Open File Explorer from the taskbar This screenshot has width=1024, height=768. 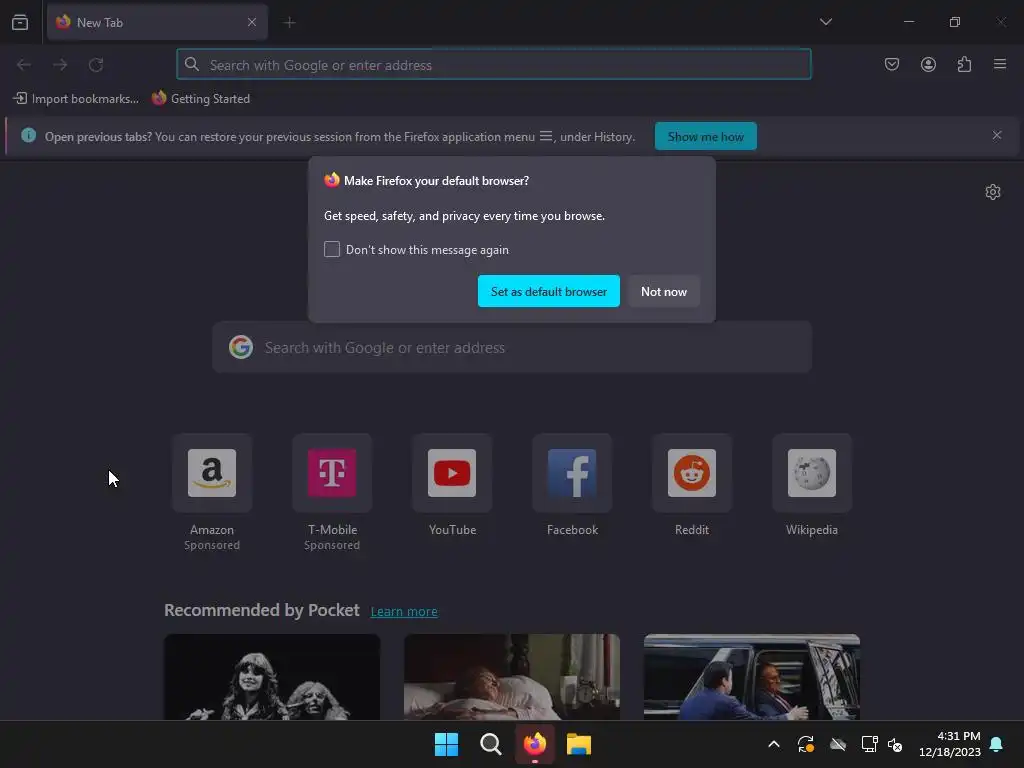579,744
